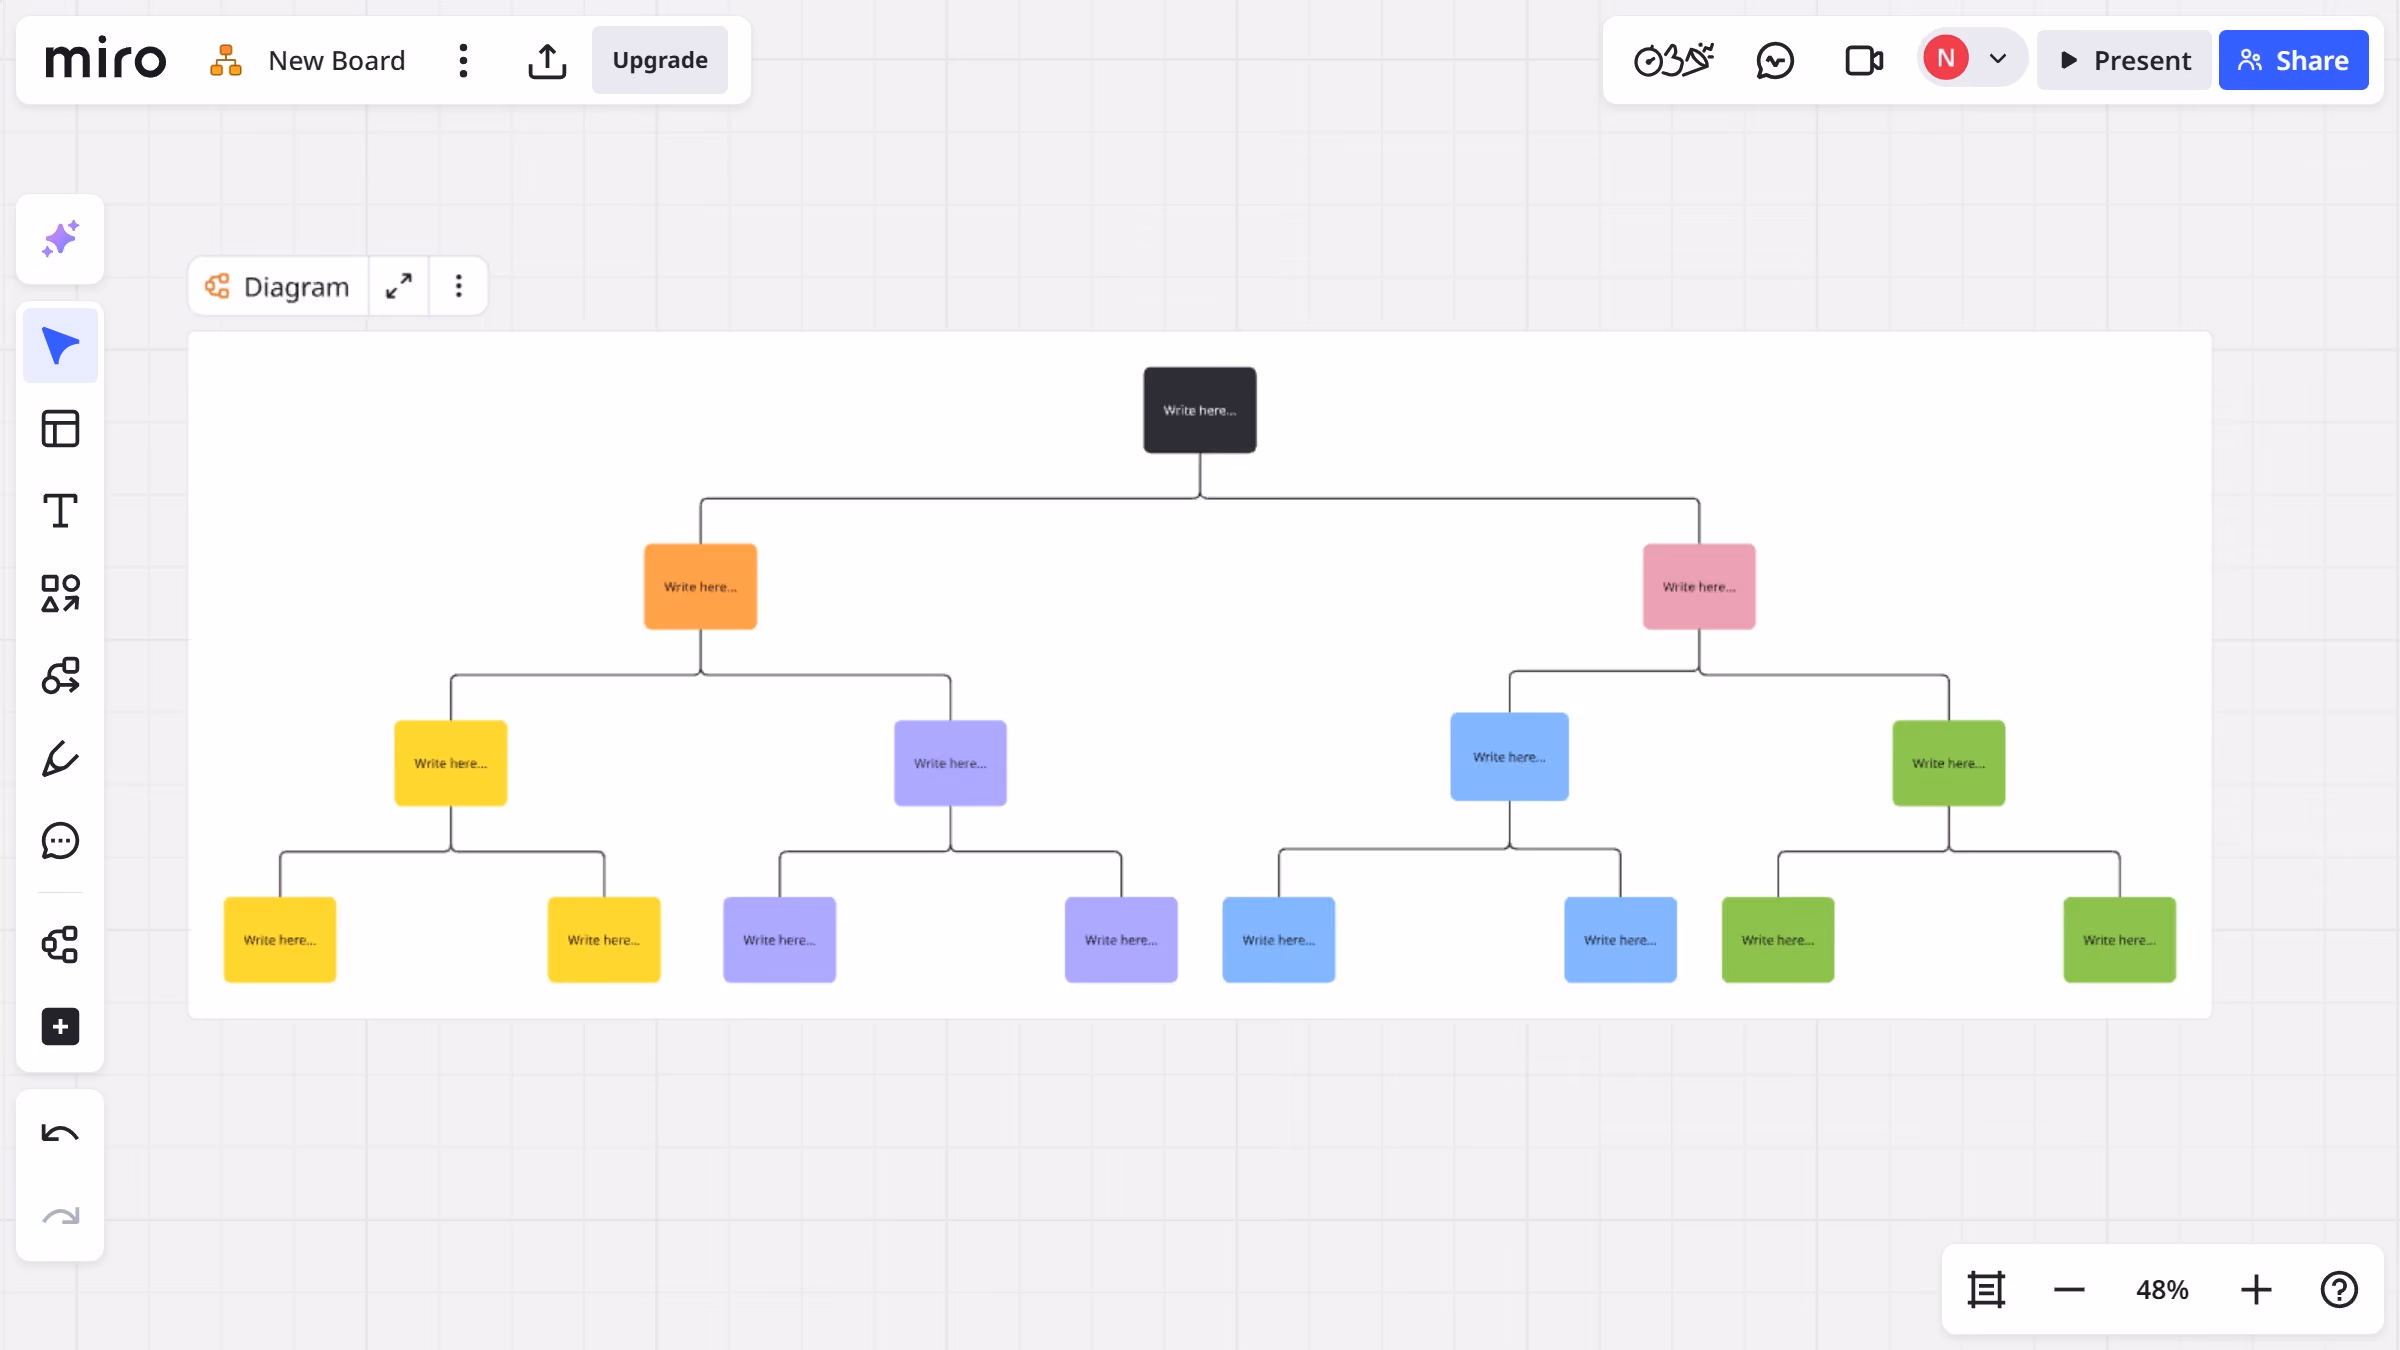
Task: Open the diagramming shapes tool
Action: (x=60, y=676)
